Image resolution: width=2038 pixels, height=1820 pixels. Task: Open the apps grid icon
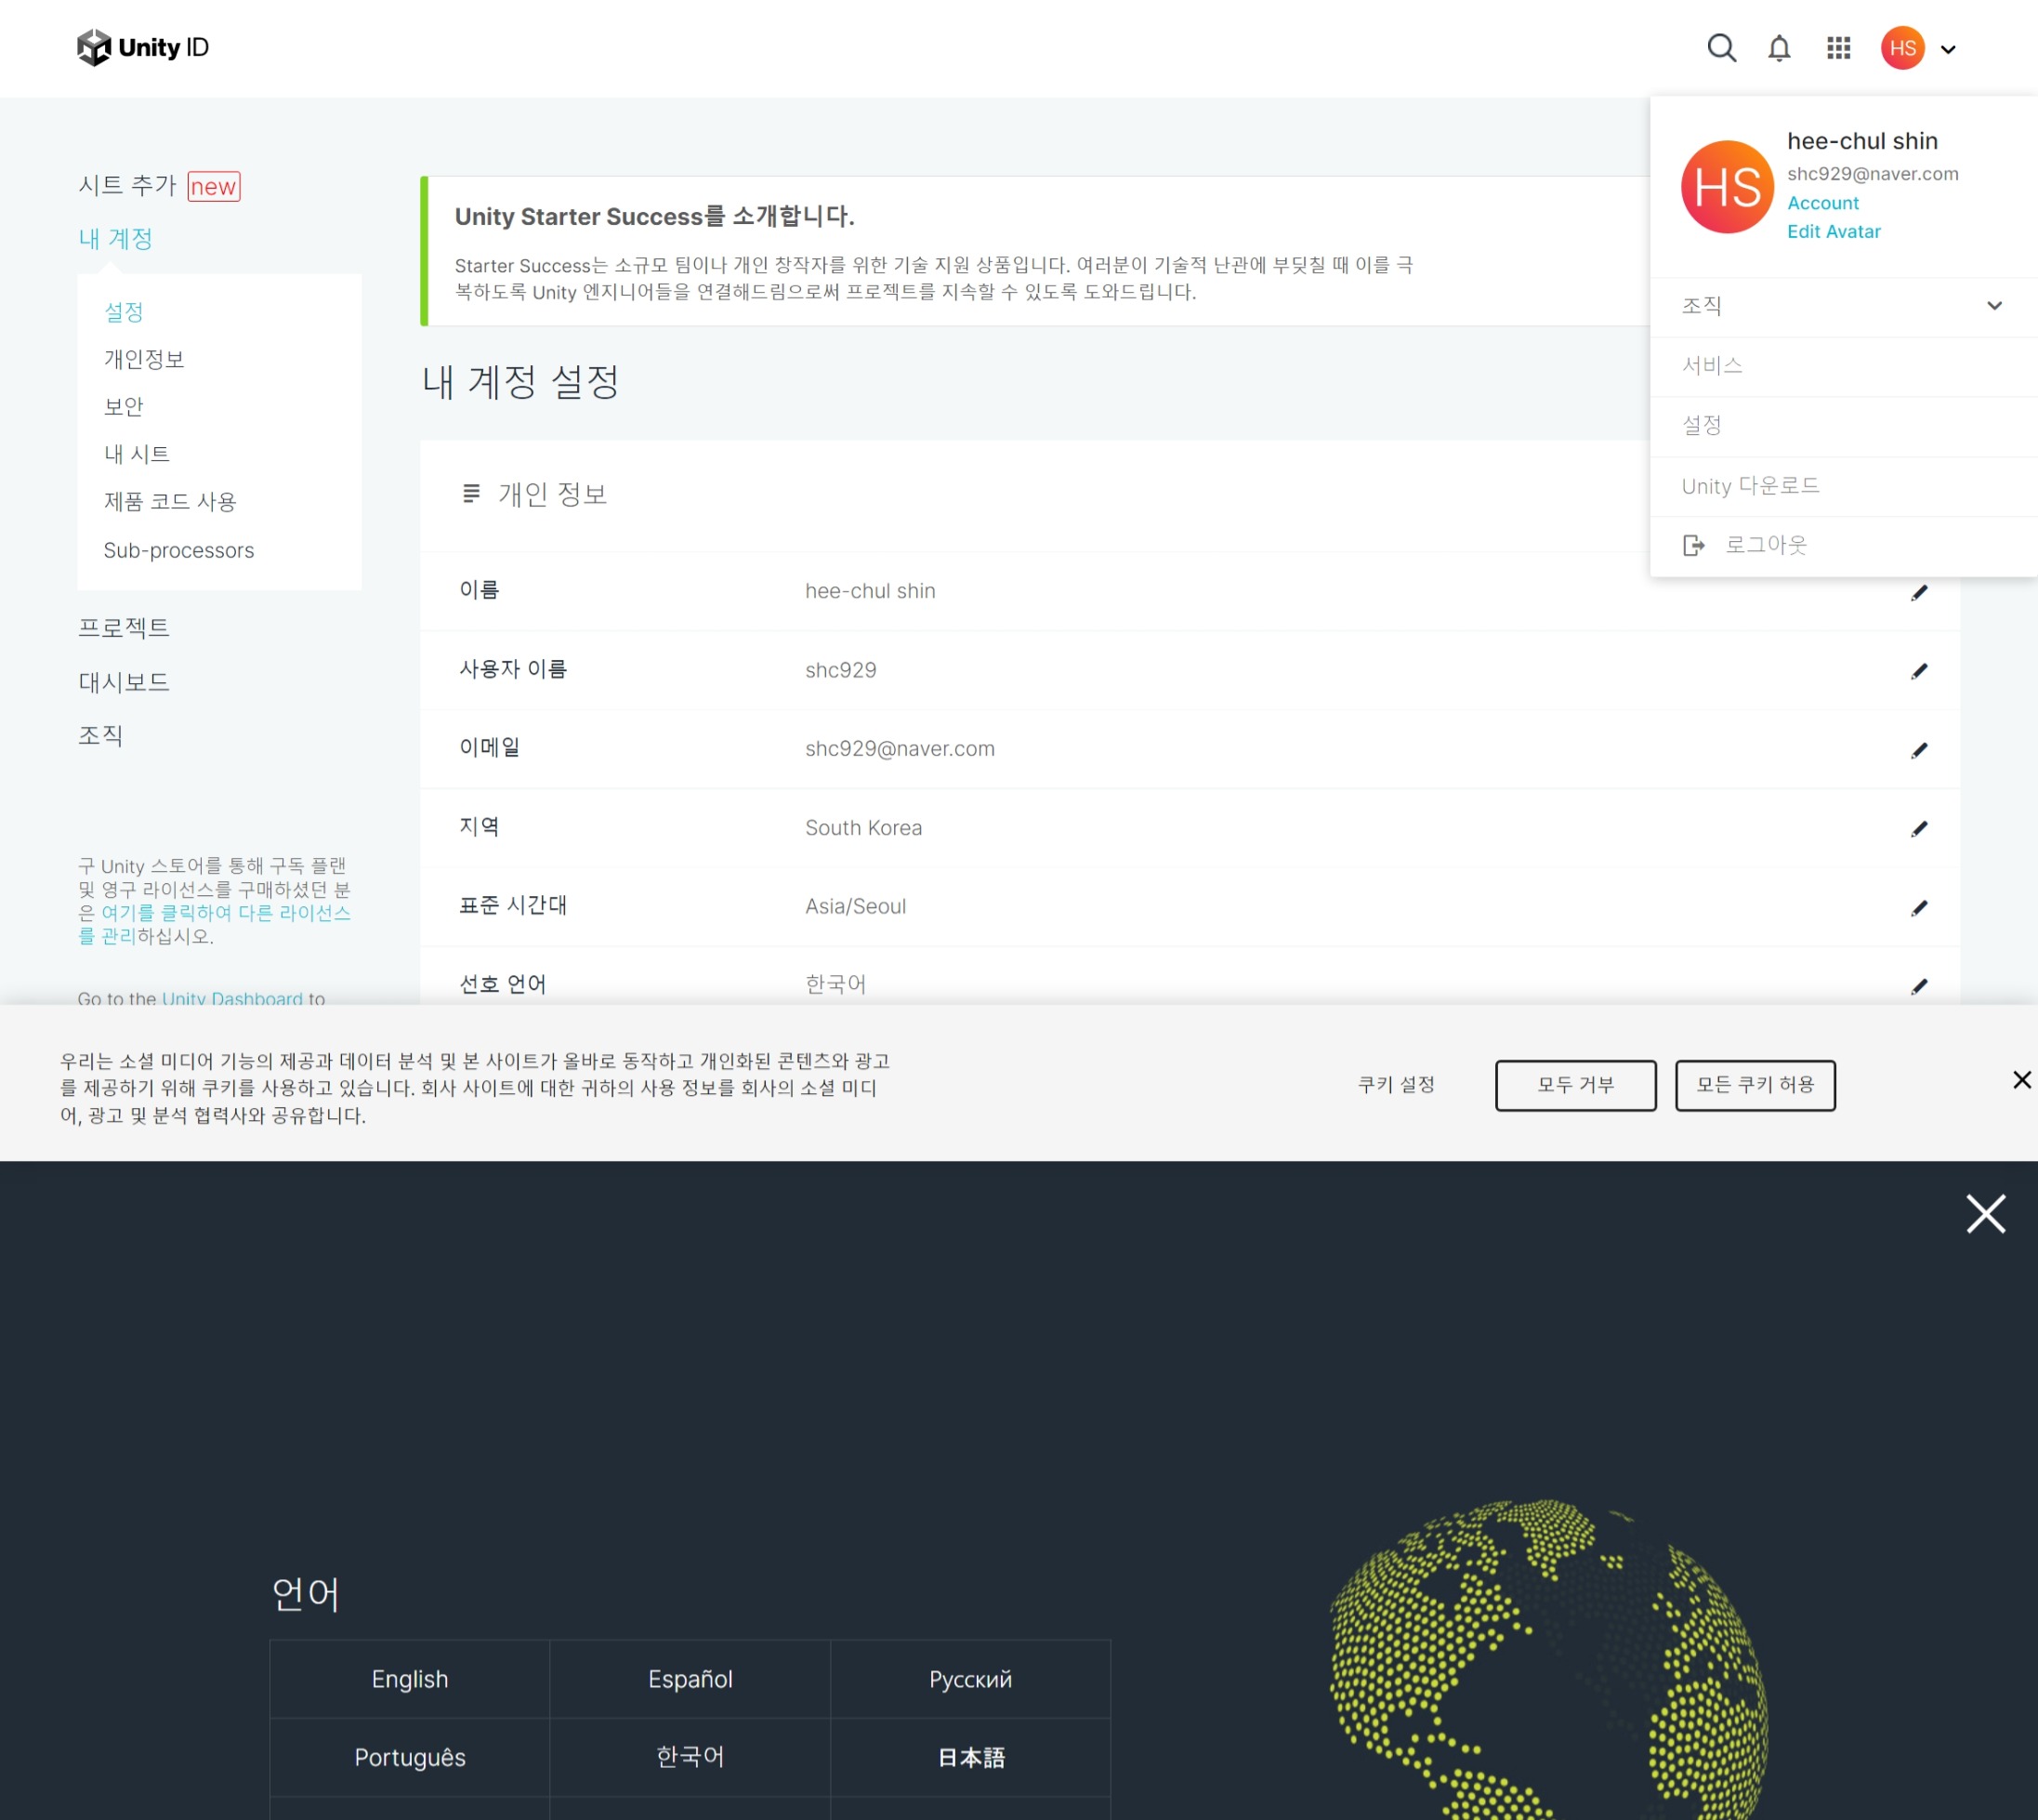tap(1838, 48)
